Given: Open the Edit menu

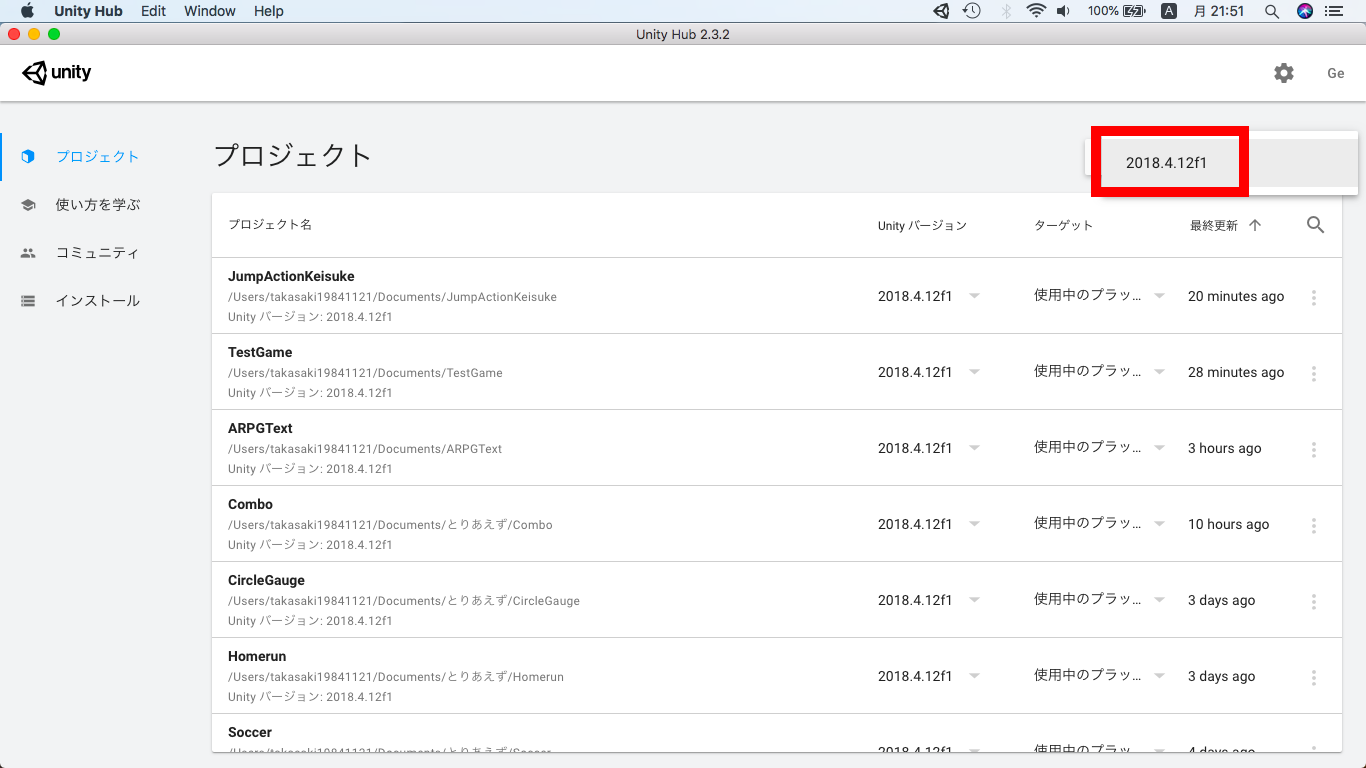Looking at the screenshot, I should pos(153,11).
